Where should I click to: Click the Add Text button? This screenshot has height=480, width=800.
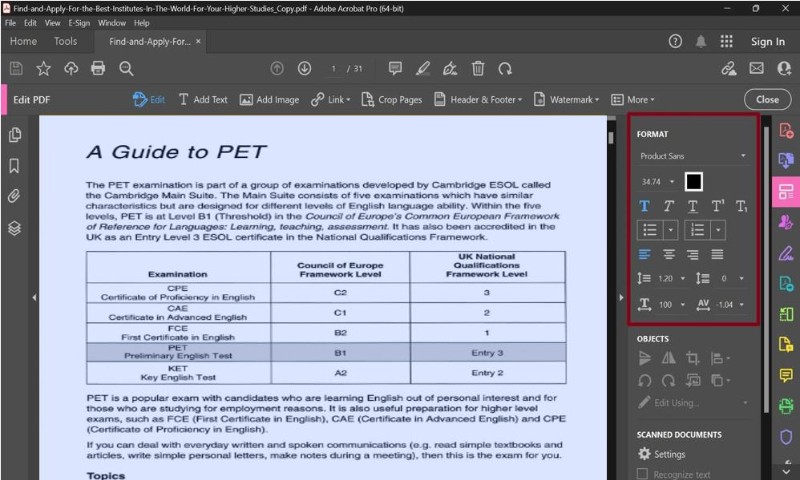click(x=203, y=99)
